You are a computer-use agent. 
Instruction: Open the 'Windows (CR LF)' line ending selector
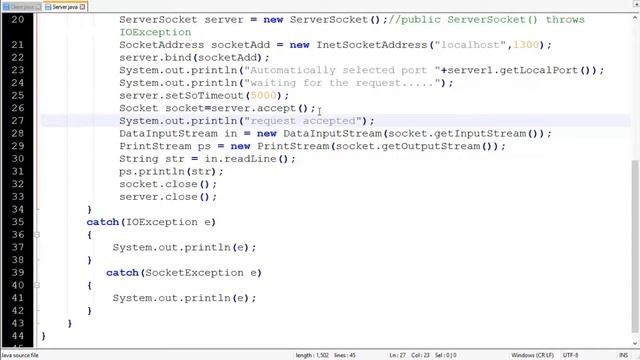pyautogui.click(x=533, y=356)
